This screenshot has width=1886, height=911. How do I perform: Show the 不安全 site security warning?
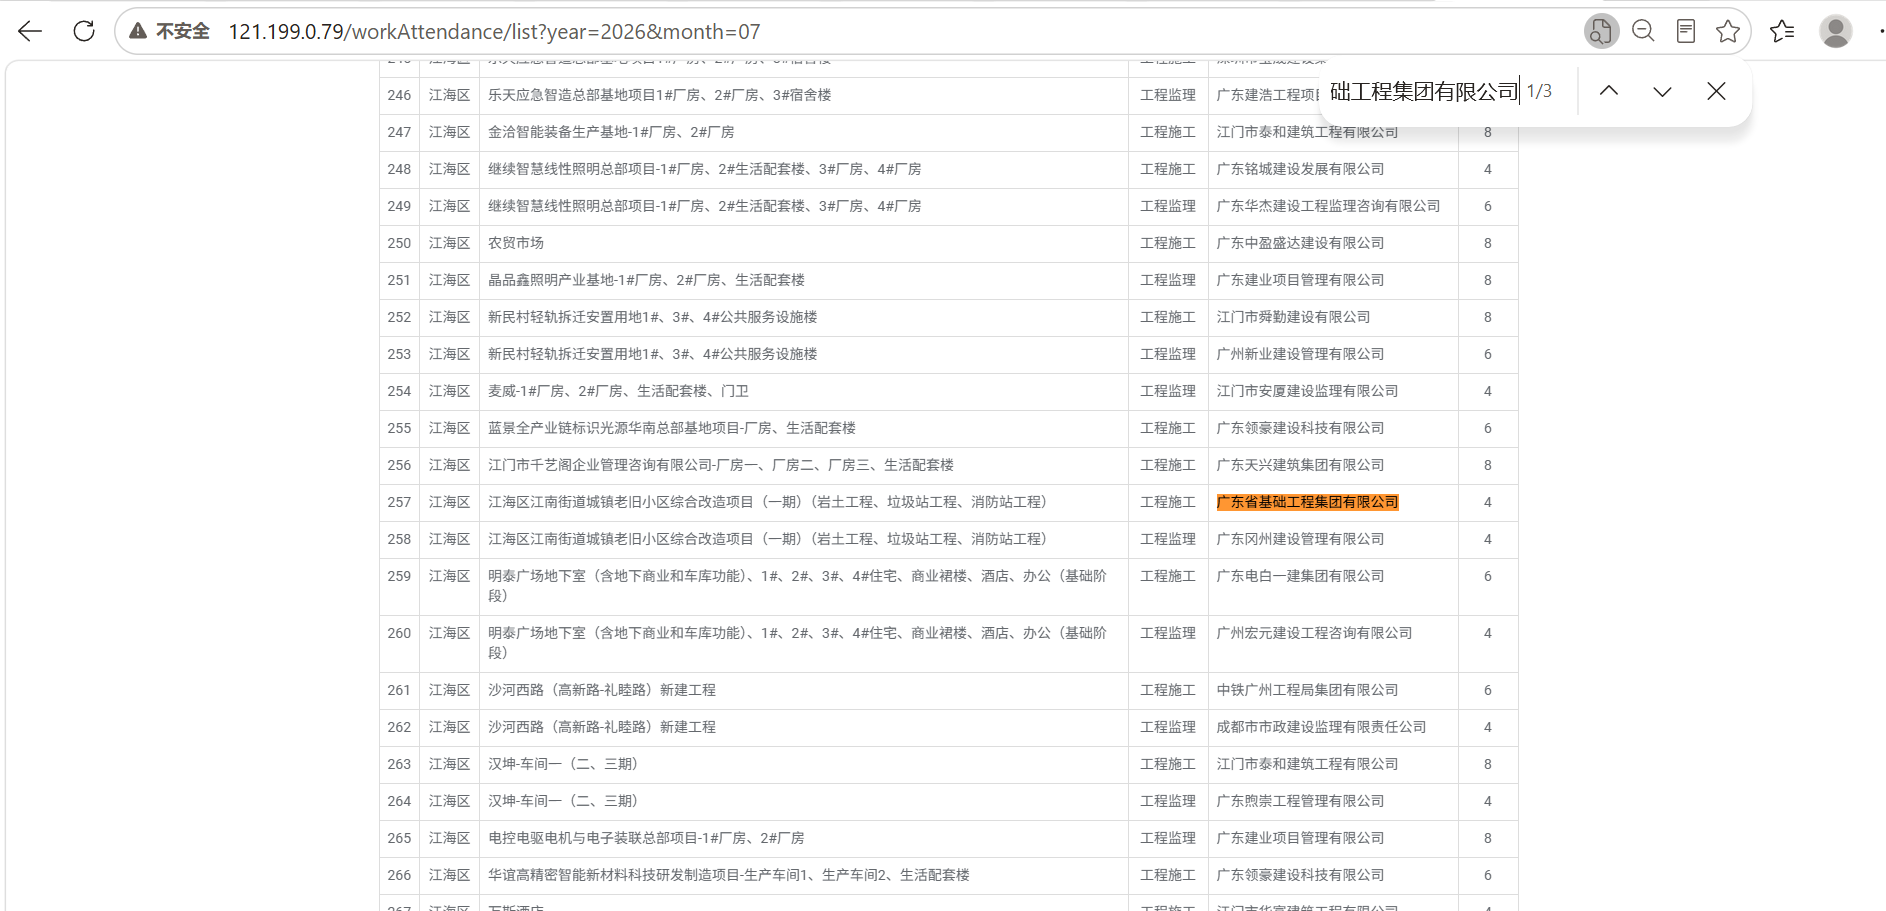click(x=170, y=31)
